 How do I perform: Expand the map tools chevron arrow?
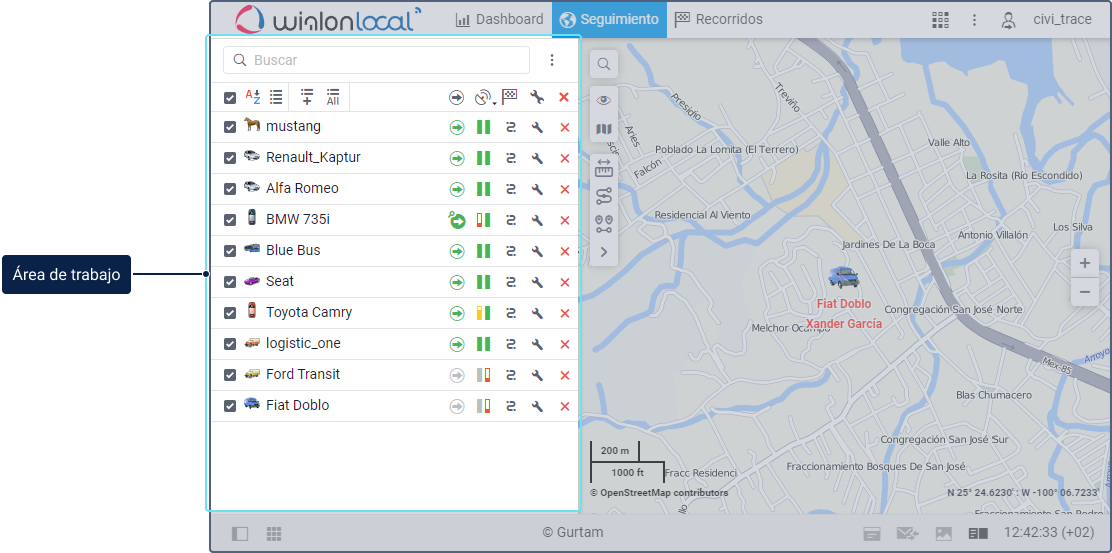[x=604, y=252]
